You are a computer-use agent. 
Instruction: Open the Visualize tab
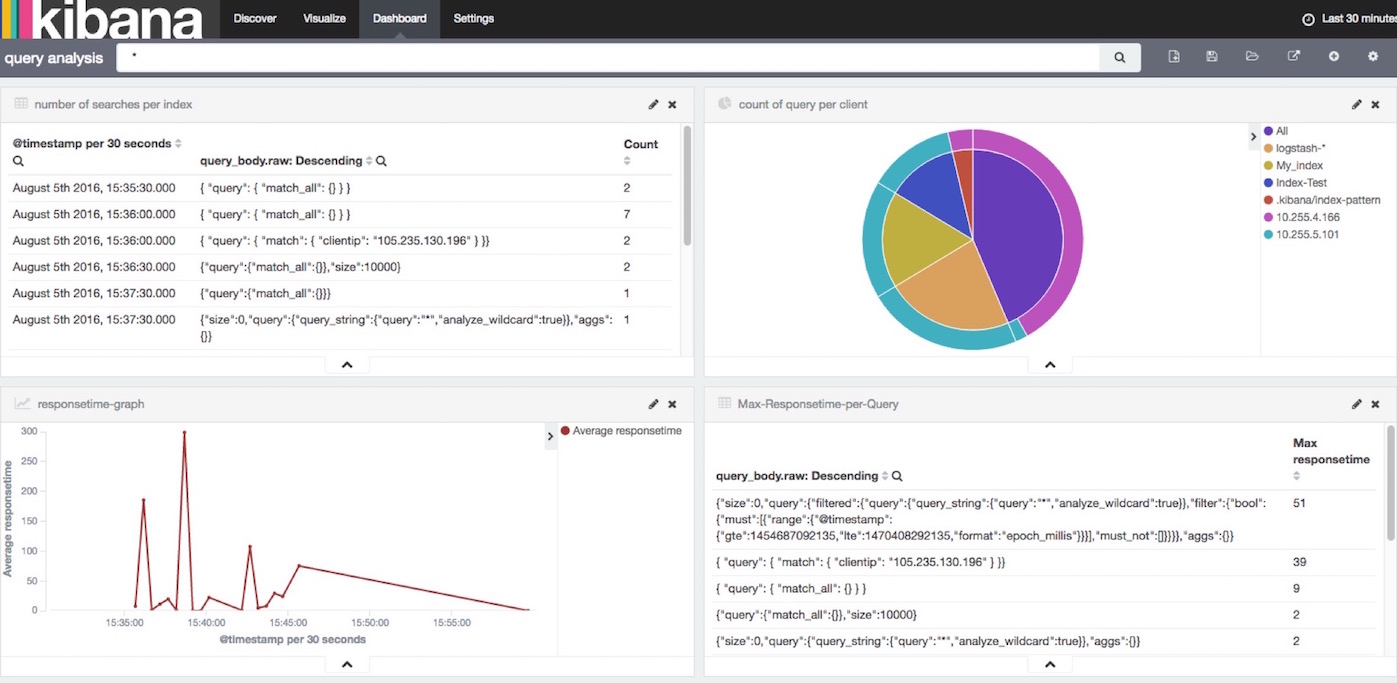(324, 18)
